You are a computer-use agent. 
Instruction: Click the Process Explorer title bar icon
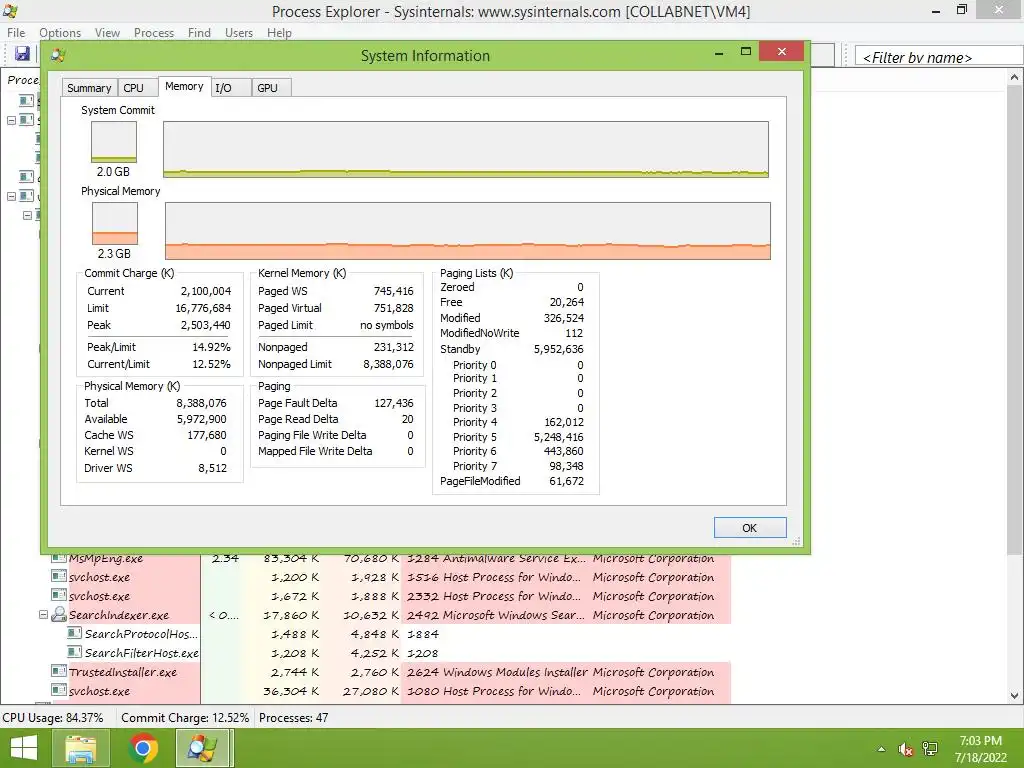(x=10, y=11)
